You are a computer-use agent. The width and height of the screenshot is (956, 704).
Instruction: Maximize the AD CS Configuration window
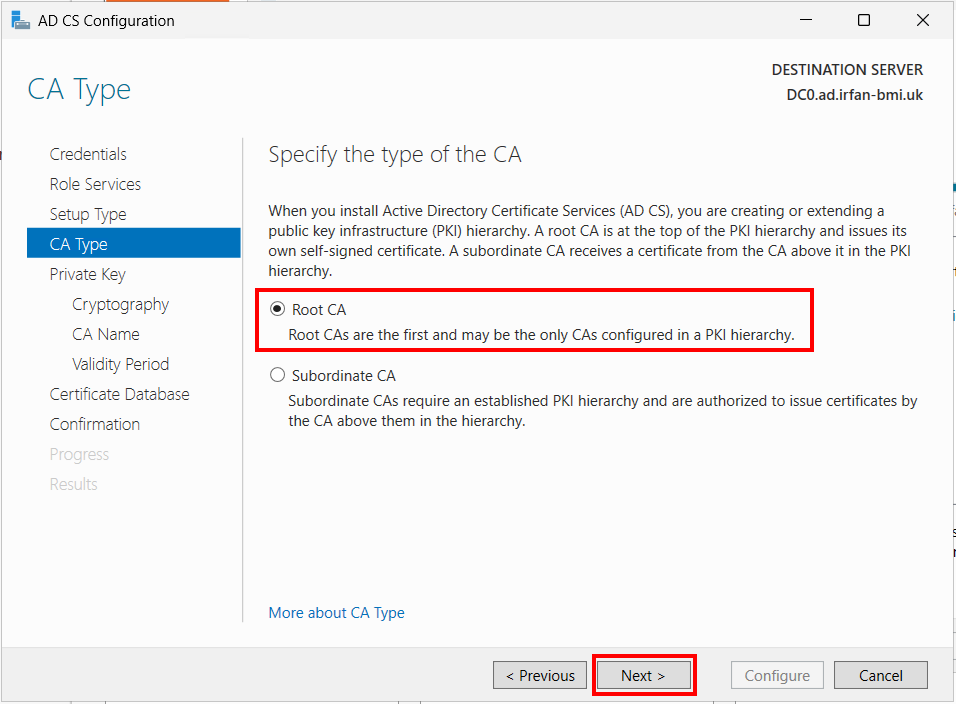click(864, 20)
